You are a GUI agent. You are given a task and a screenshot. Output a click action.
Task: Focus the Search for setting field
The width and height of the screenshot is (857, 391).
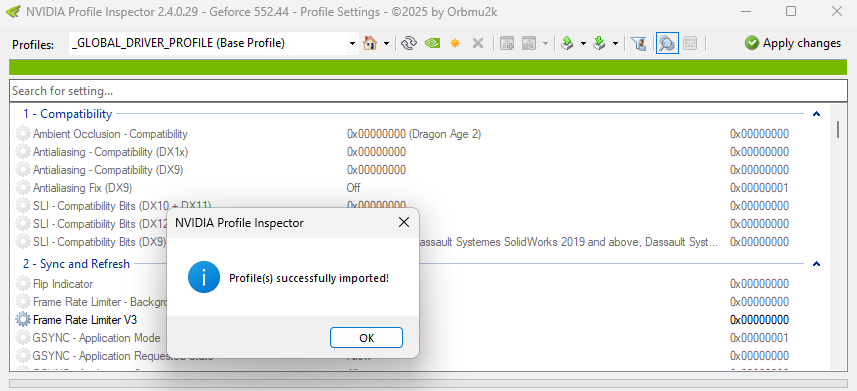428,90
